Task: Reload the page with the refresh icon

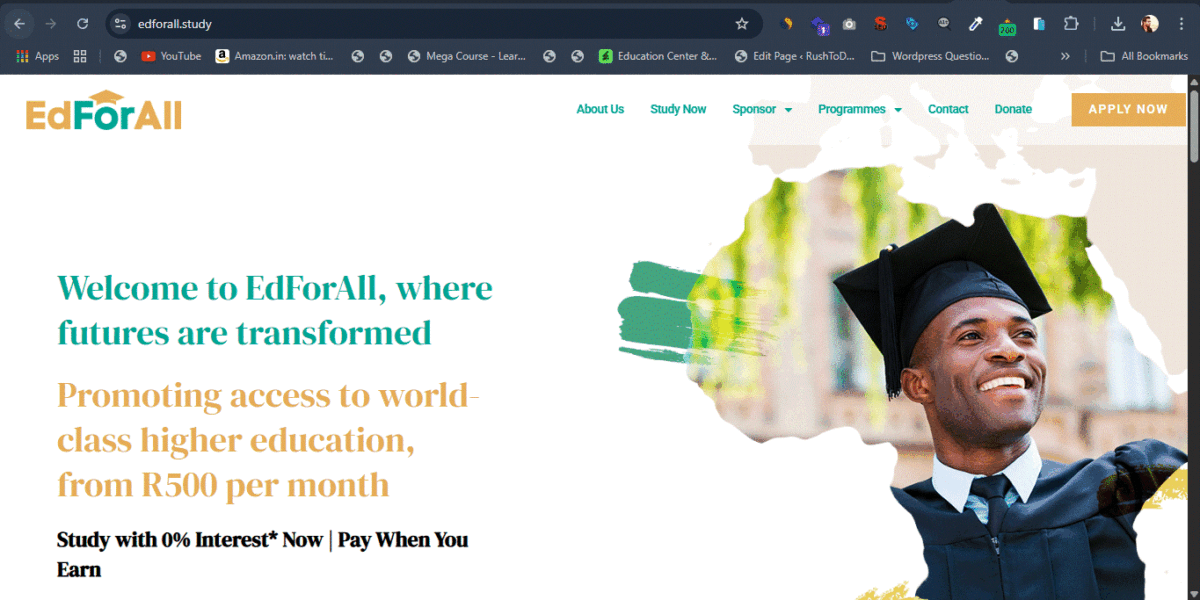Action: 83,24
